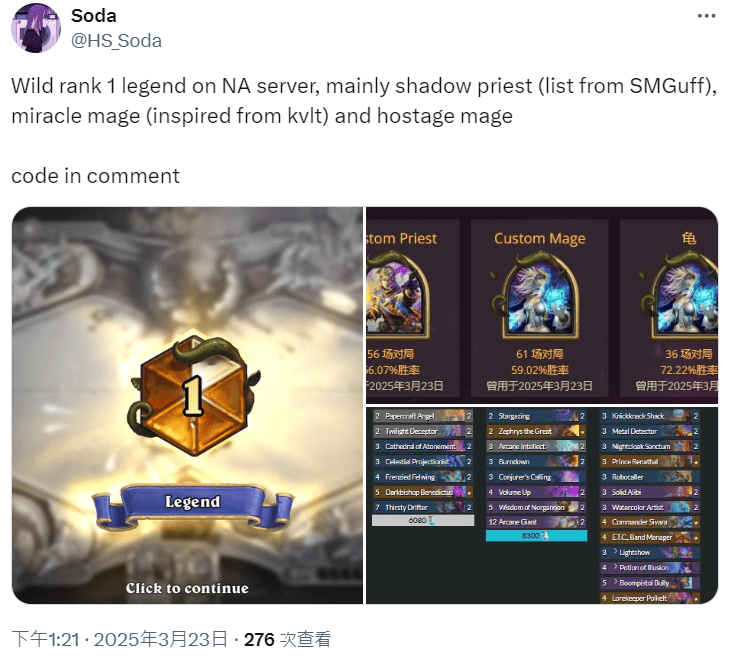Viewport: 733px width, 658px height.
Task: Click the blue Legend ribbon banner
Action: click(x=193, y=504)
